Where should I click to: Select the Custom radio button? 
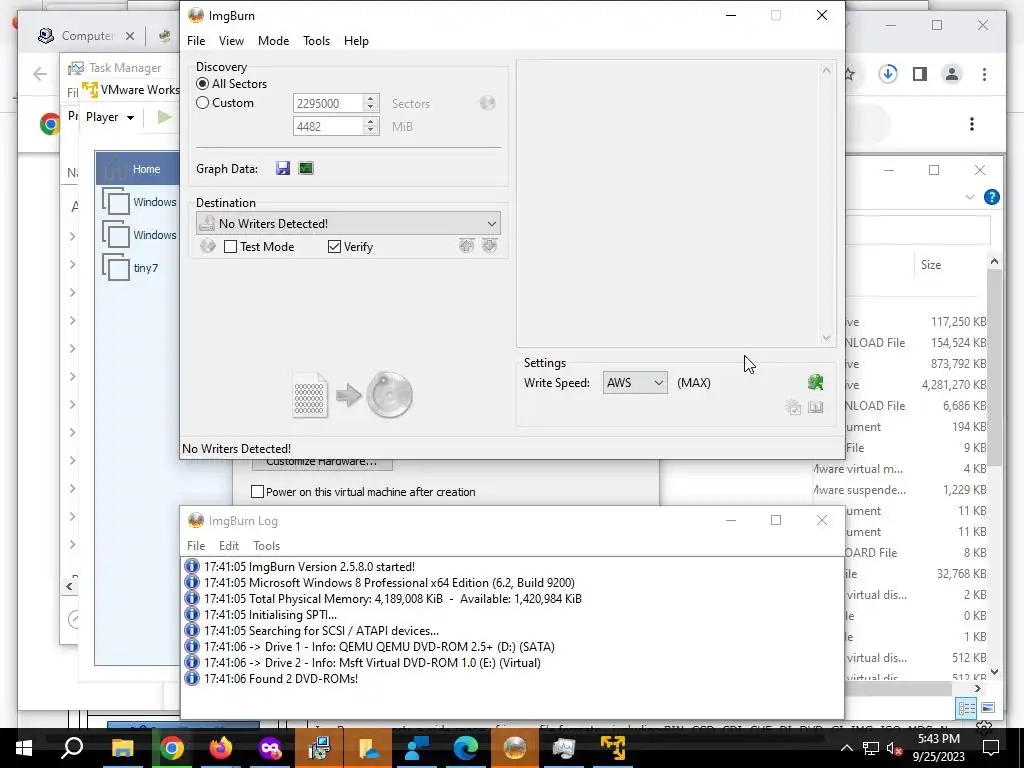202,103
